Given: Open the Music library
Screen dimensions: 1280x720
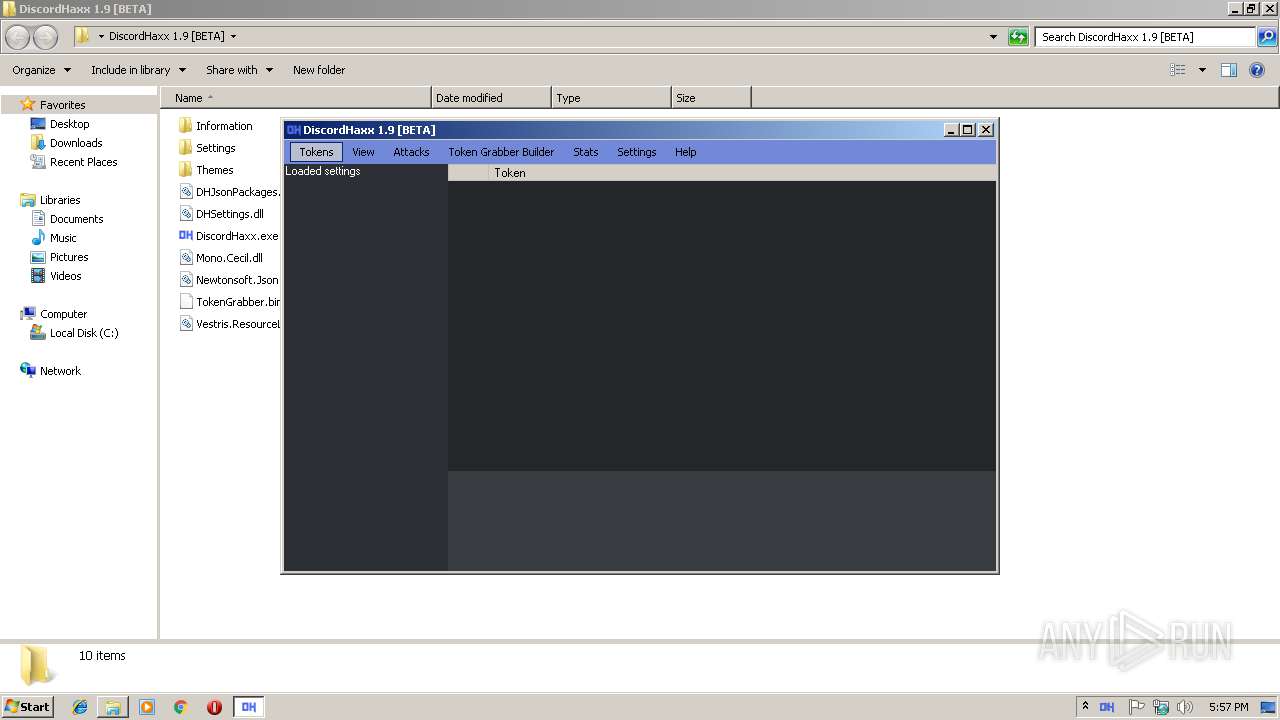Looking at the screenshot, I should pyautogui.click(x=63, y=238).
